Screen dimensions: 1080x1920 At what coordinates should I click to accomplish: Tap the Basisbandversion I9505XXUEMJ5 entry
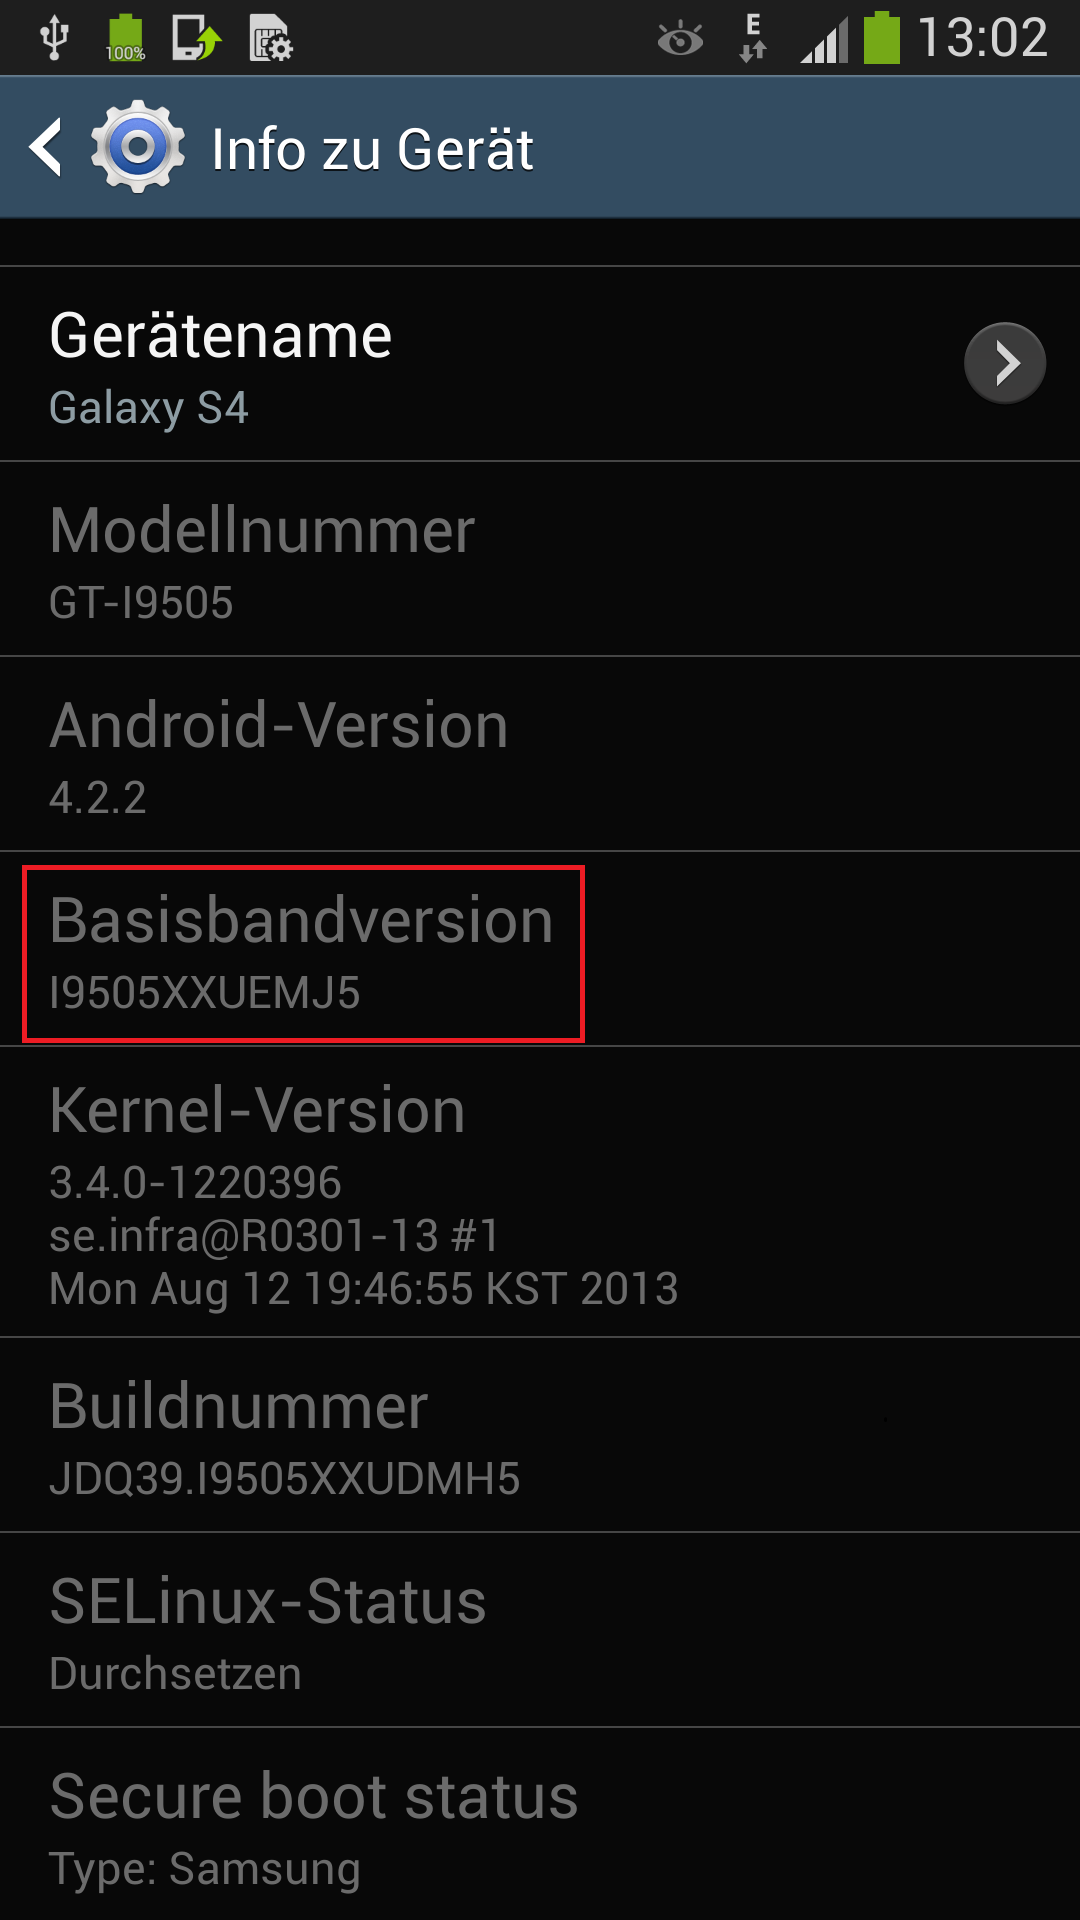tap(540, 949)
